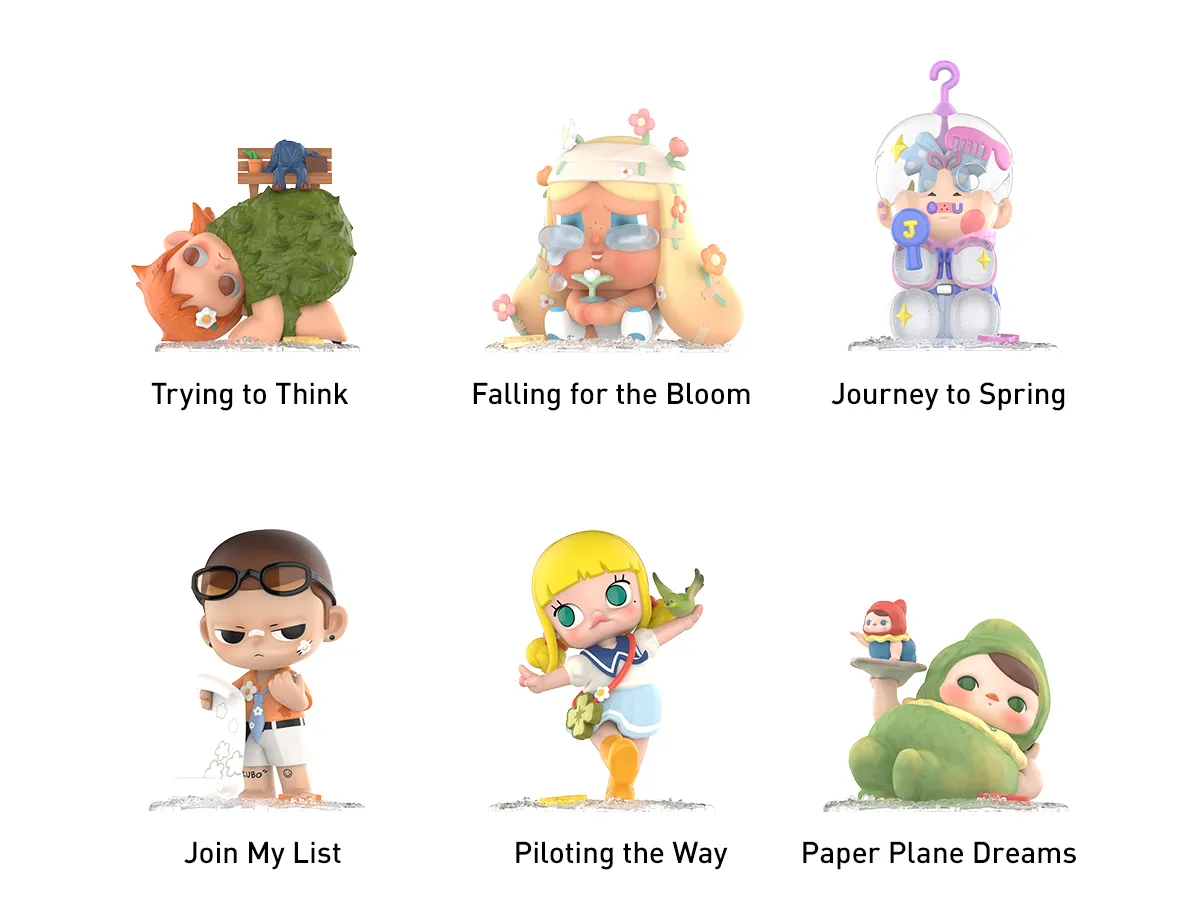This screenshot has width=1200, height=908.
Task: Click the 'Join My List' caption
Action: [263, 854]
